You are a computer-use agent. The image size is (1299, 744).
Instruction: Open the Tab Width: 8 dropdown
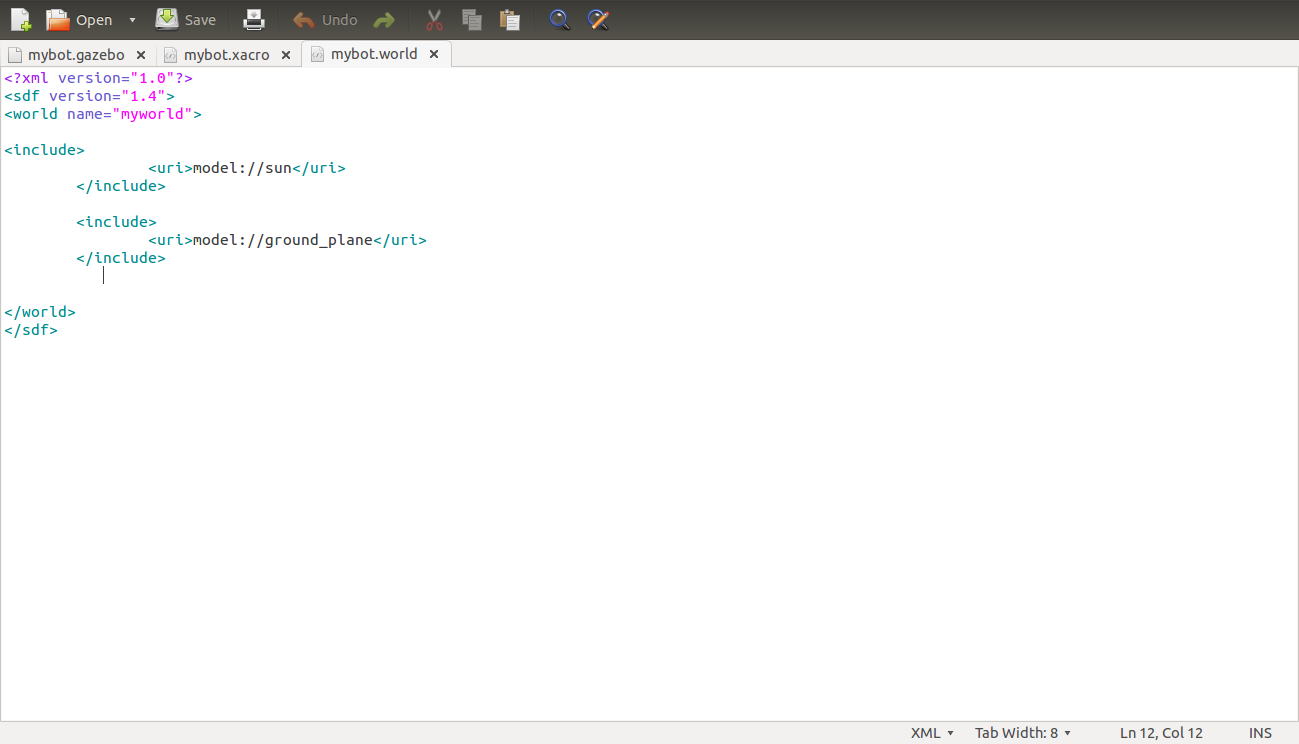point(1023,733)
